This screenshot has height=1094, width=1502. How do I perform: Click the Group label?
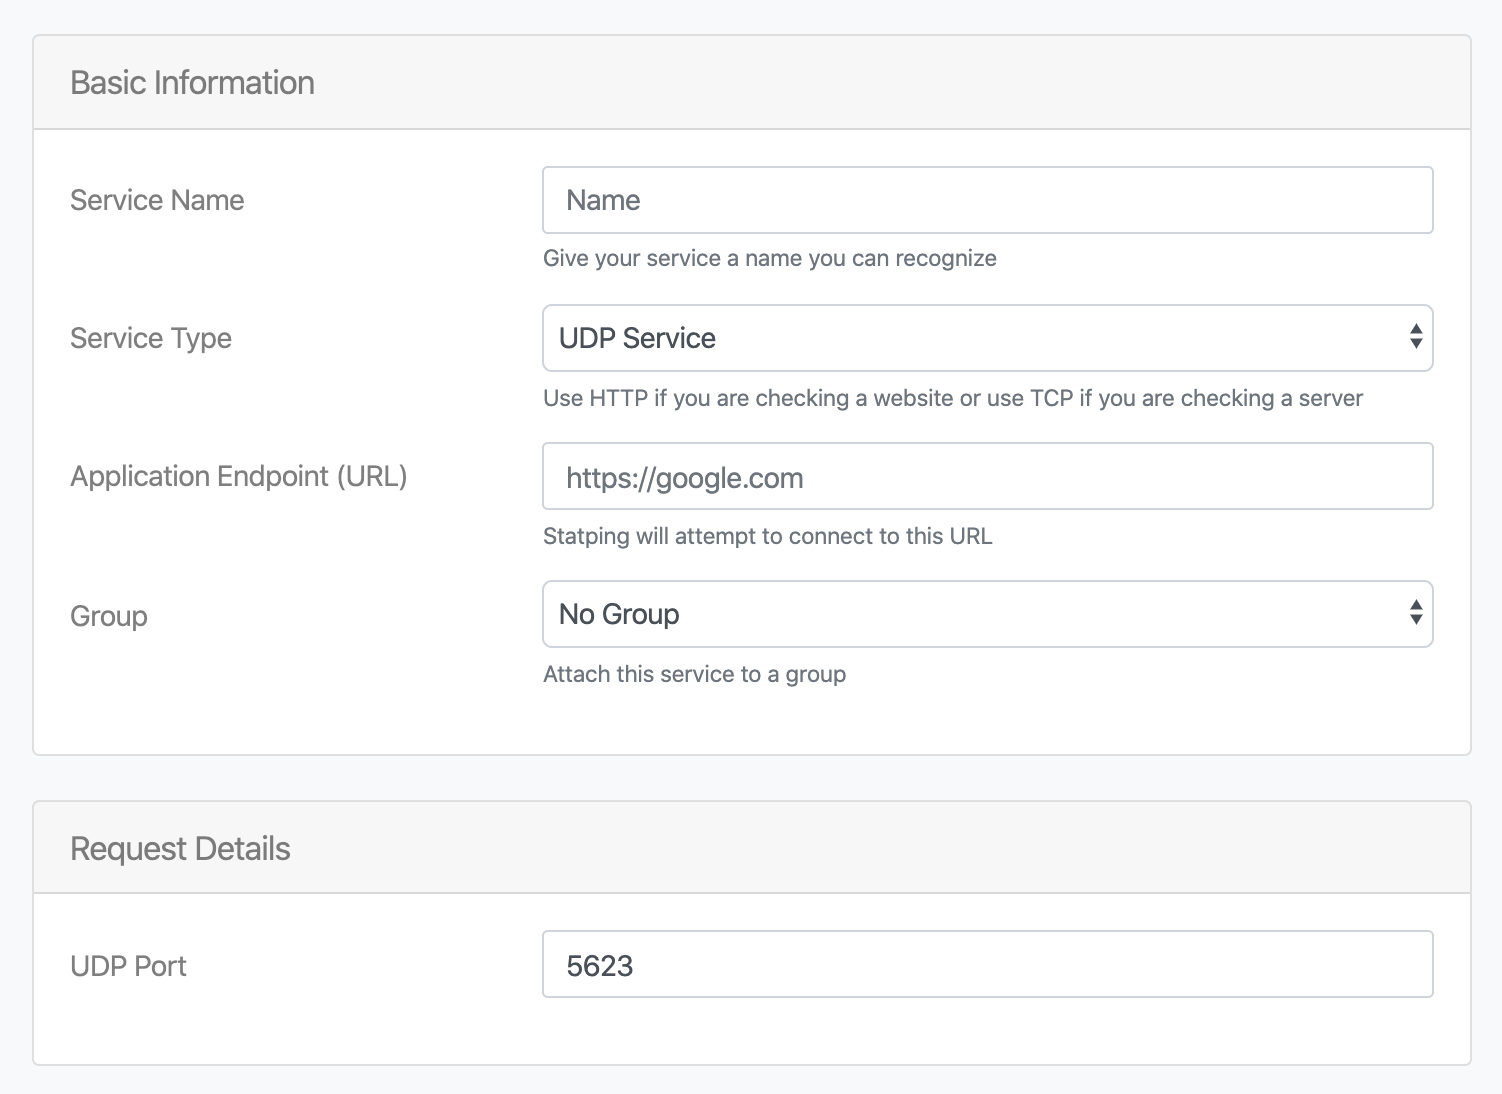[108, 615]
